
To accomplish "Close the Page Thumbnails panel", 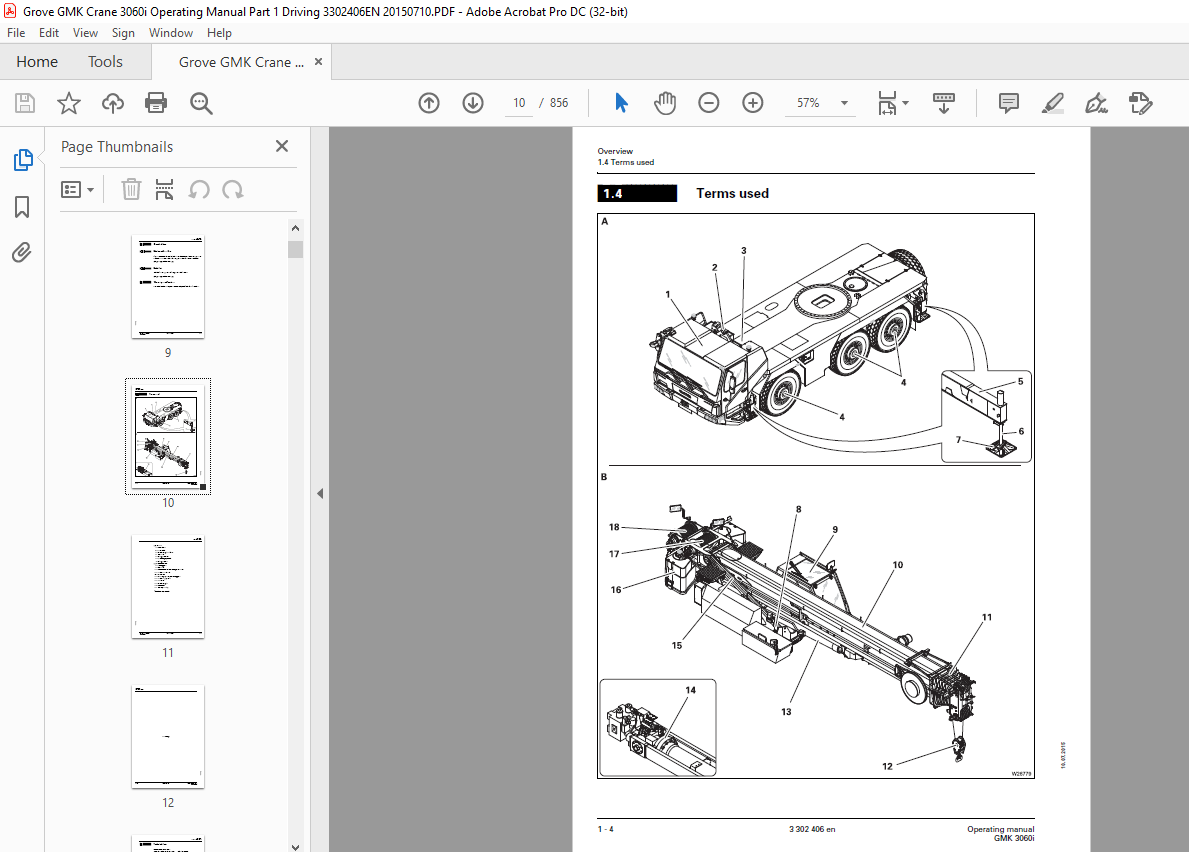I will 282,146.
